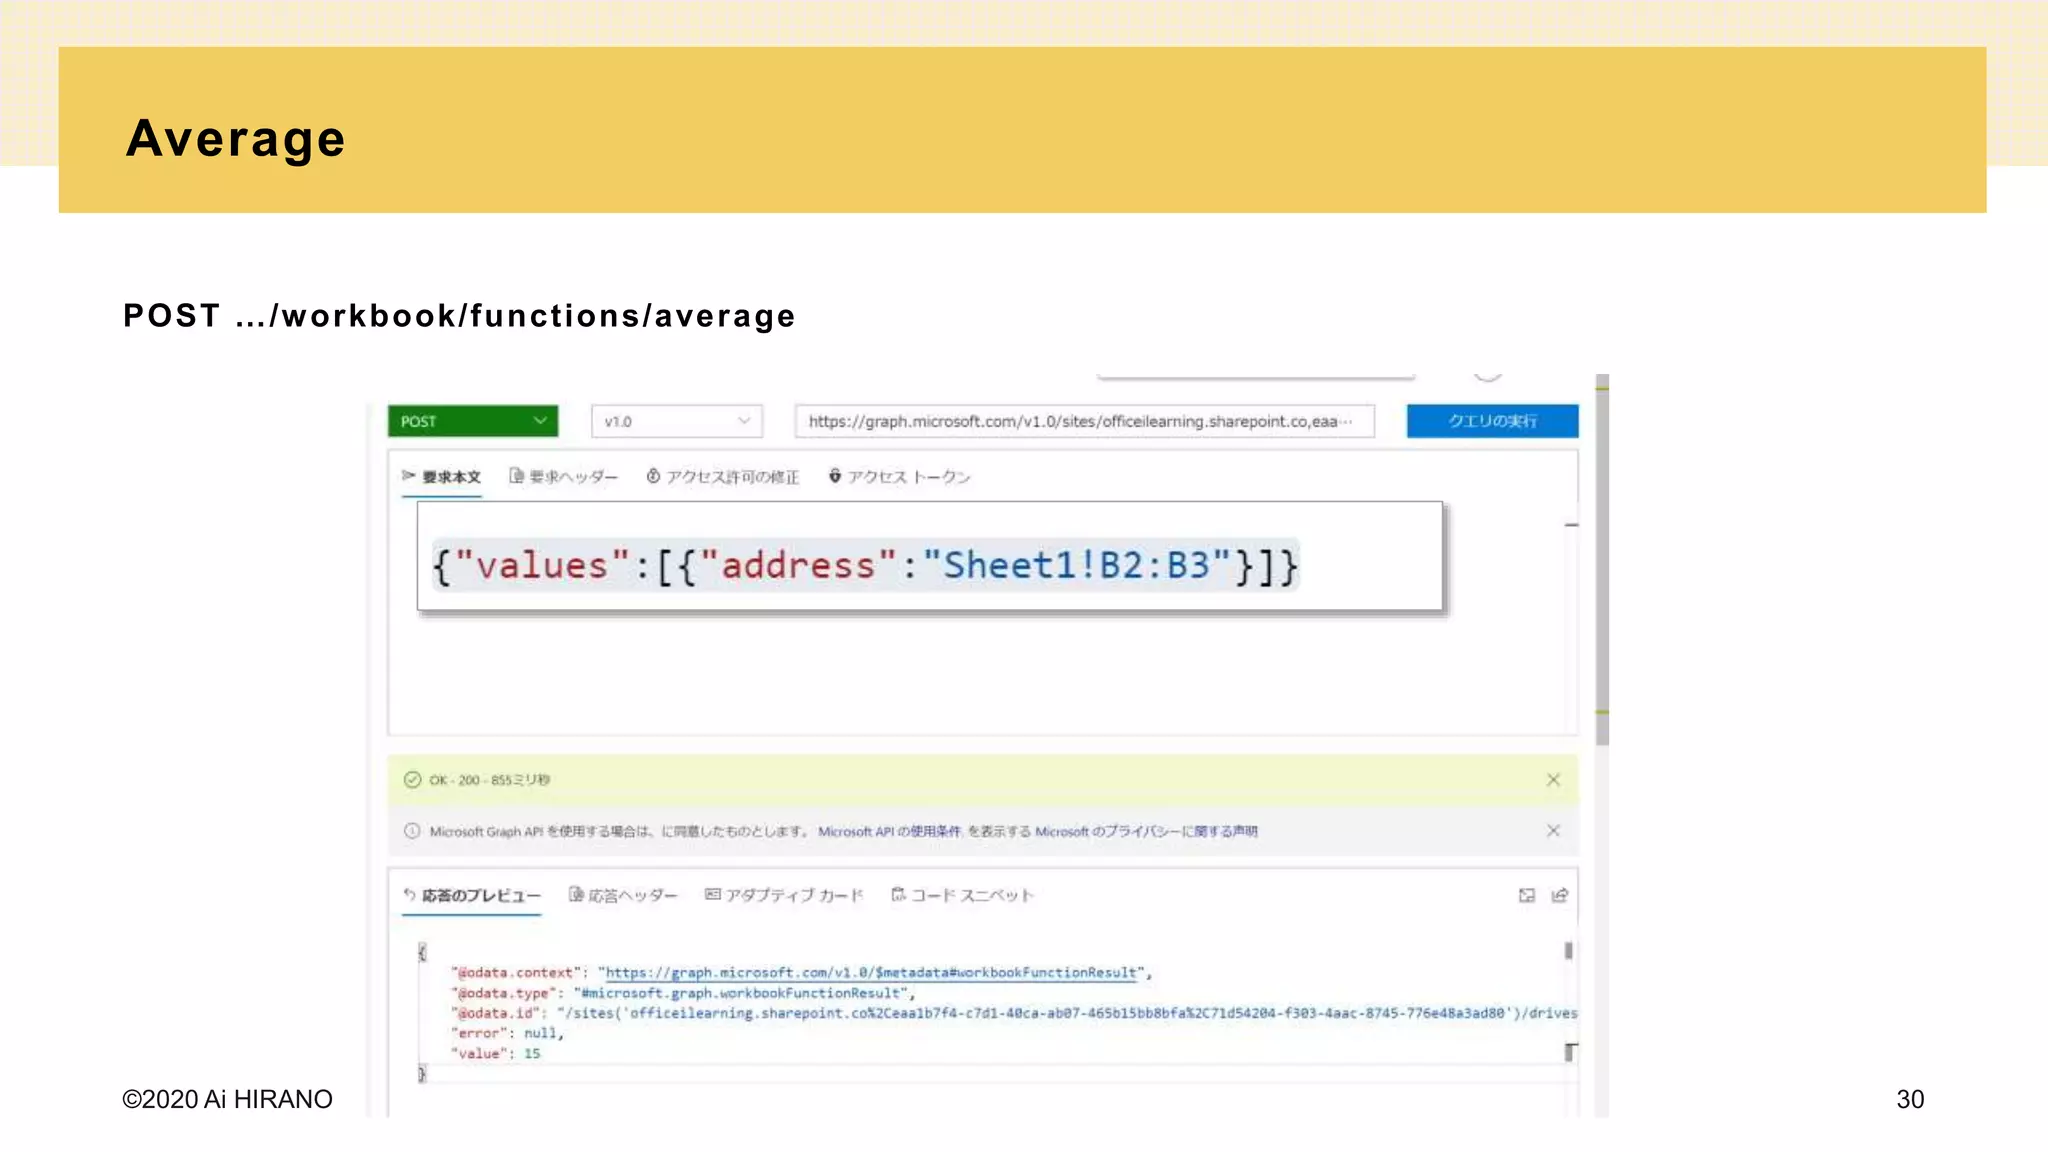This screenshot has height=1152, width=2048.
Task: Select the 要求本文 tab
Action: tap(442, 477)
